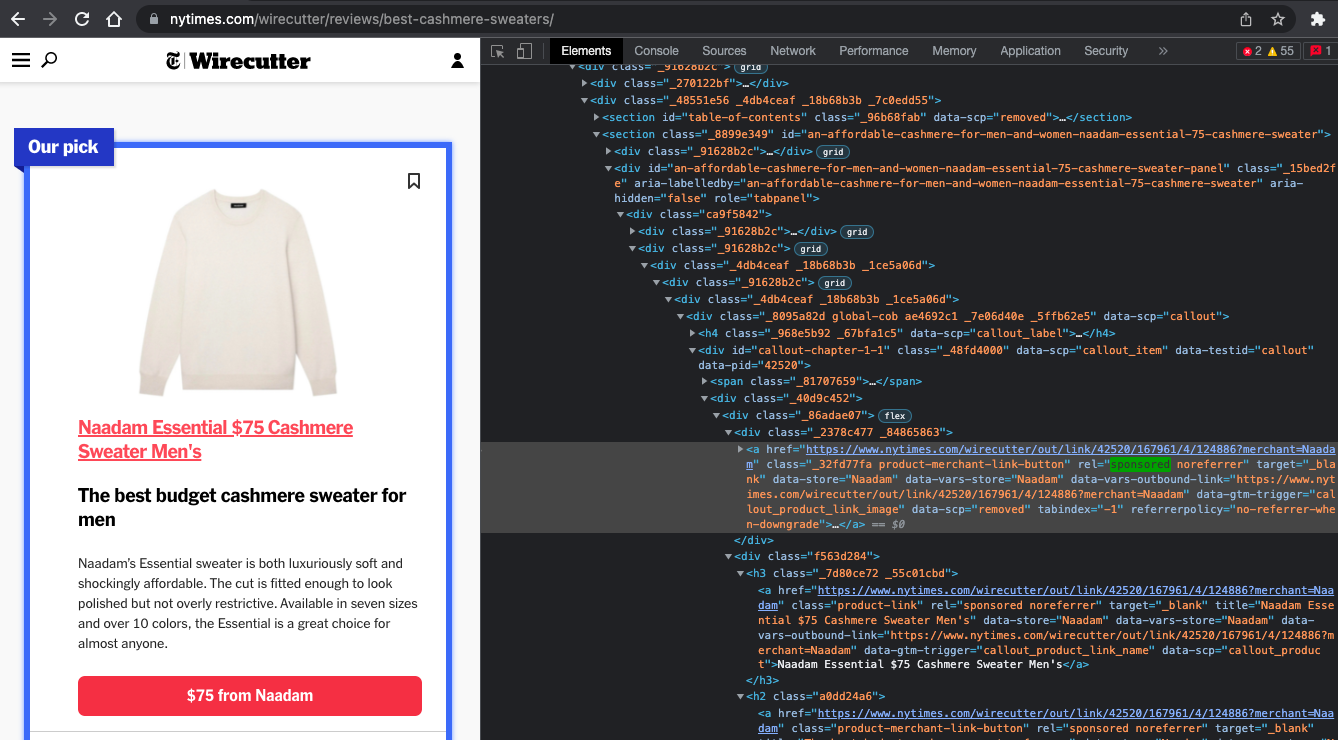Open the share icon in the toolbar
1338x740 pixels.
[x=1245, y=17]
